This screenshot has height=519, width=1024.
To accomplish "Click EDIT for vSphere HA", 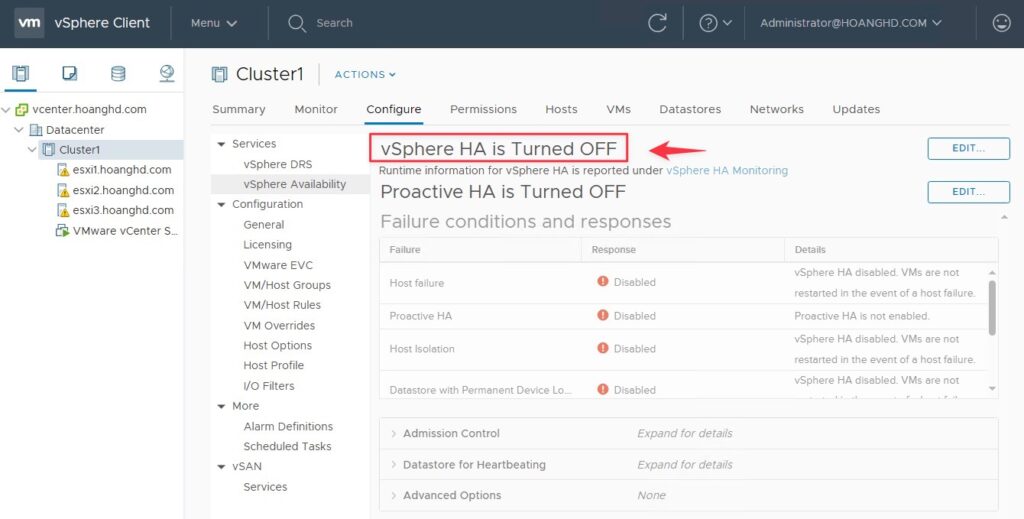I will 968,148.
